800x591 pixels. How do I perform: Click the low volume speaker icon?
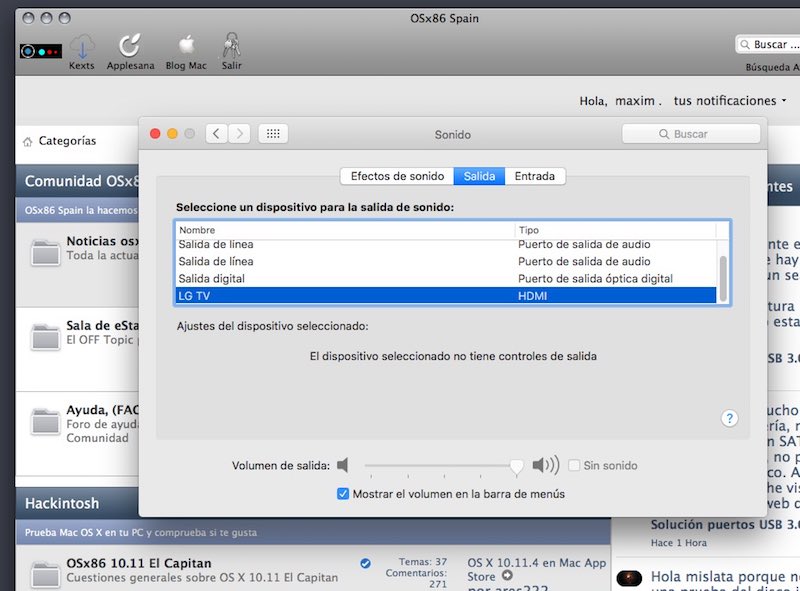pyautogui.click(x=343, y=465)
